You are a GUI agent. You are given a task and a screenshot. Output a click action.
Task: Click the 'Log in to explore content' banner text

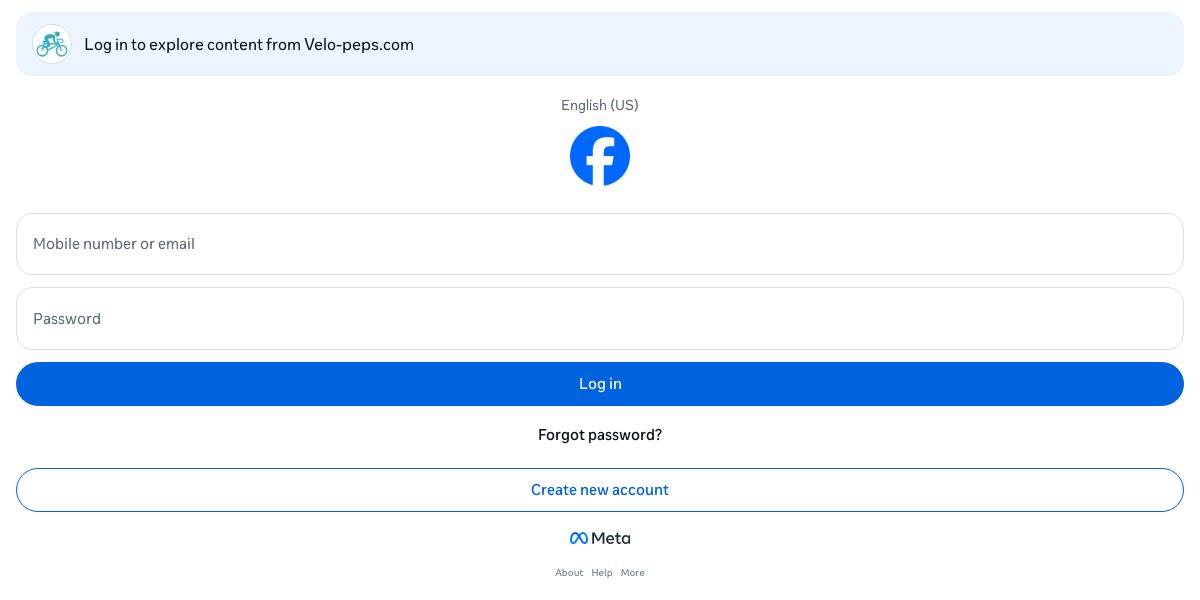pyautogui.click(x=192, y=44)
